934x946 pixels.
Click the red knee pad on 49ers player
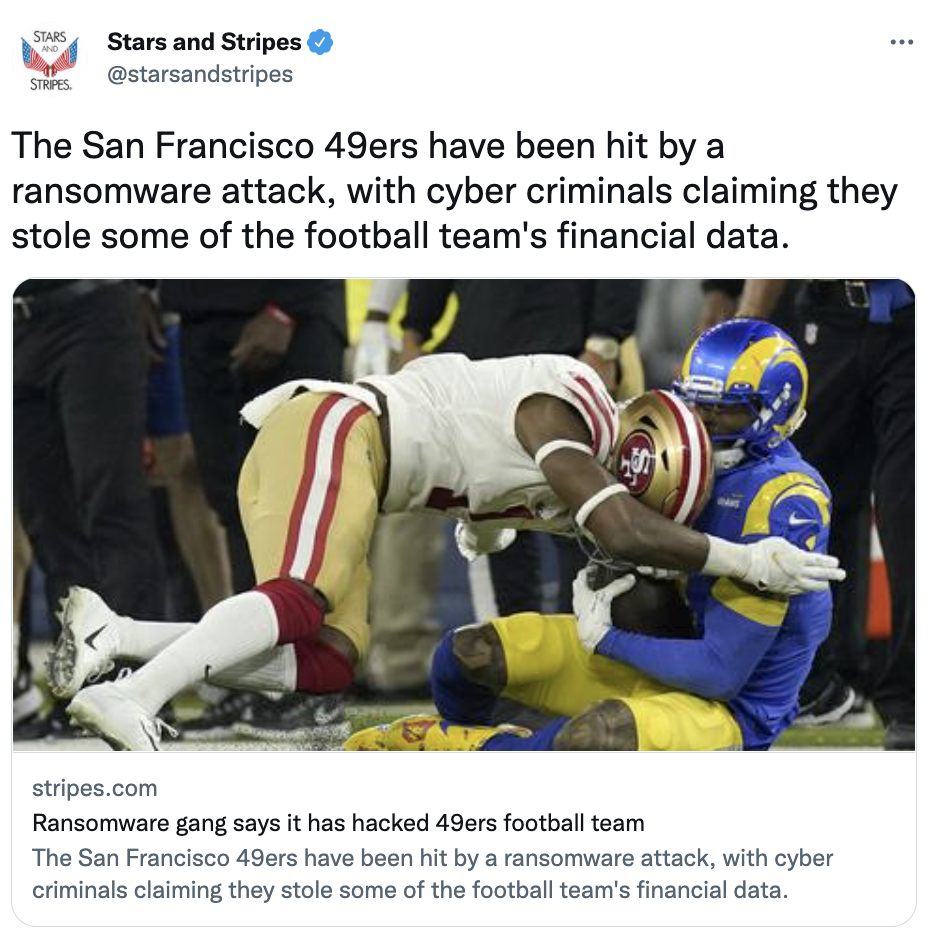(290, 610)
